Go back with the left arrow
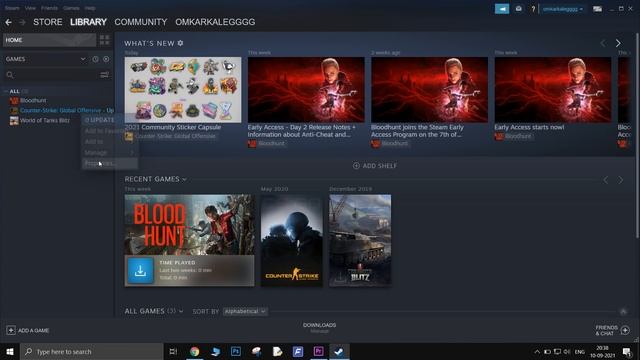The width and height of the screenshot is (640, 360). pyautogui.click(x=8, y=22)
